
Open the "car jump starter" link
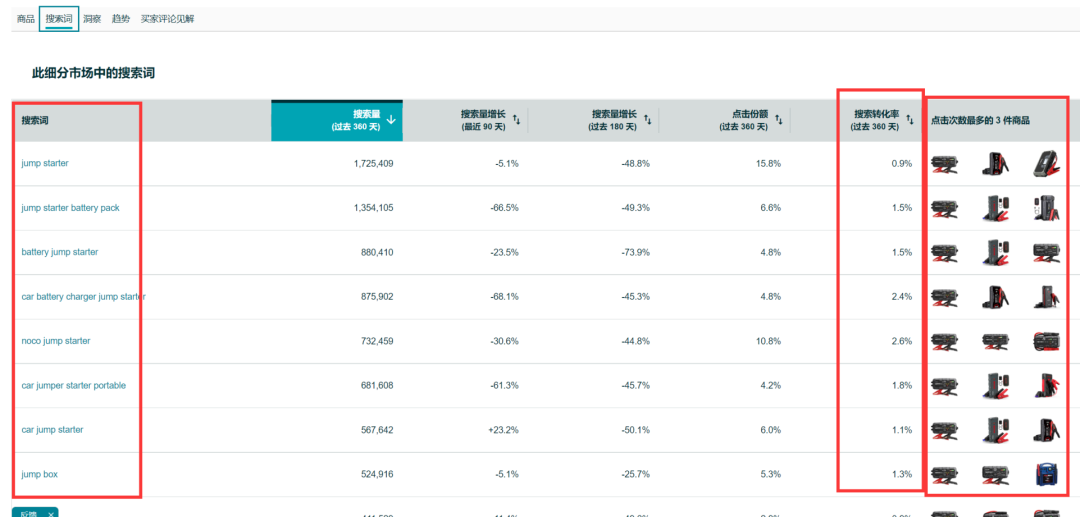click(52, 430)
